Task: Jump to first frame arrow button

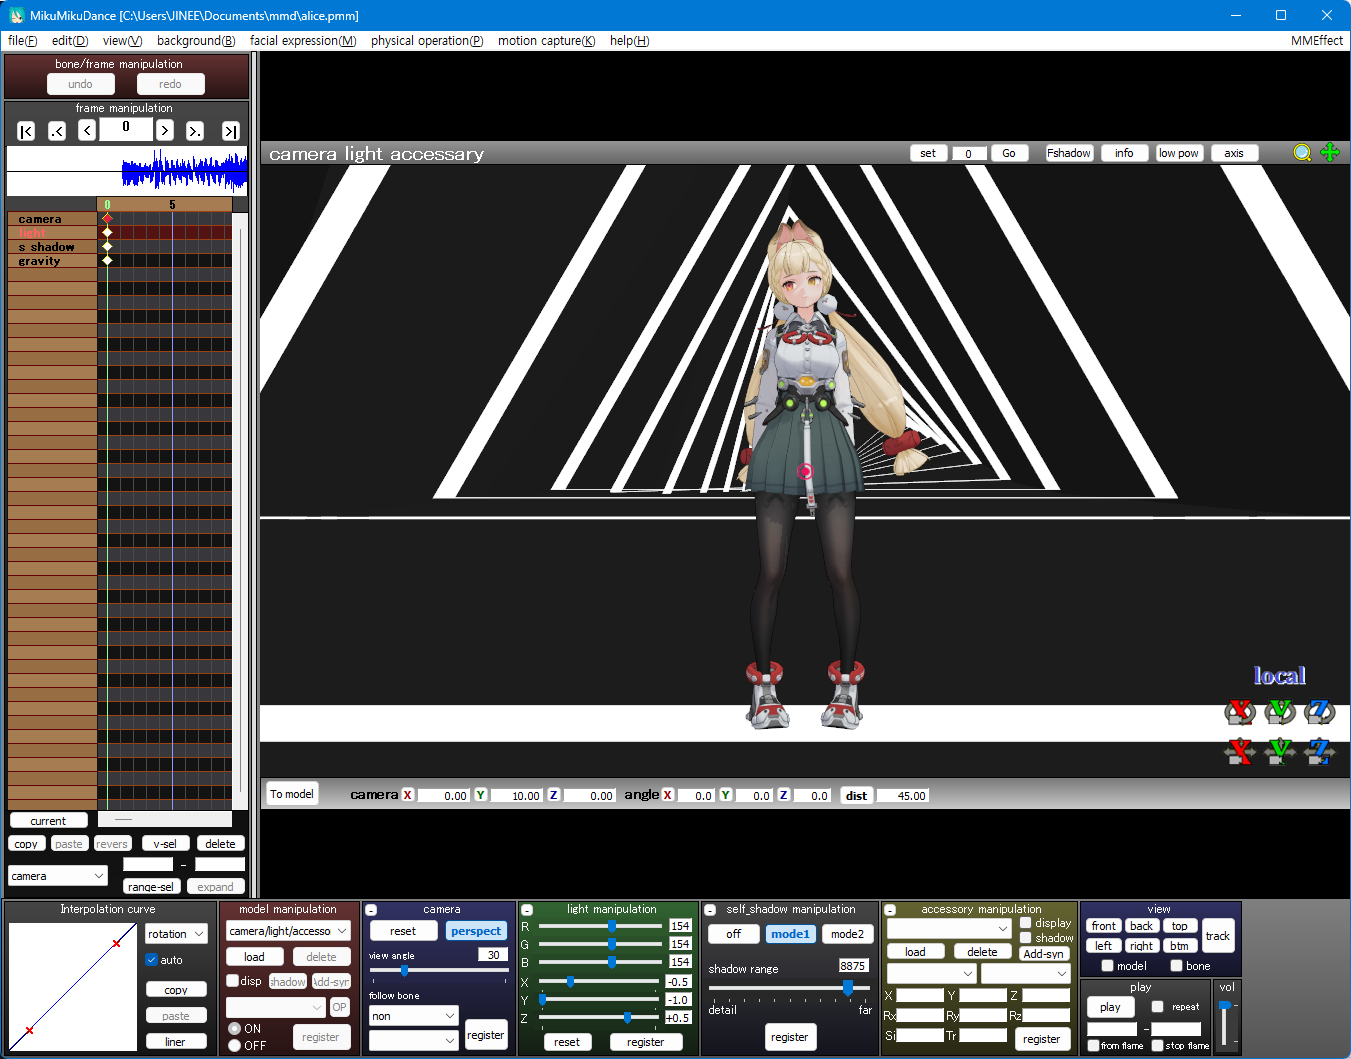Action: point(27,131)
